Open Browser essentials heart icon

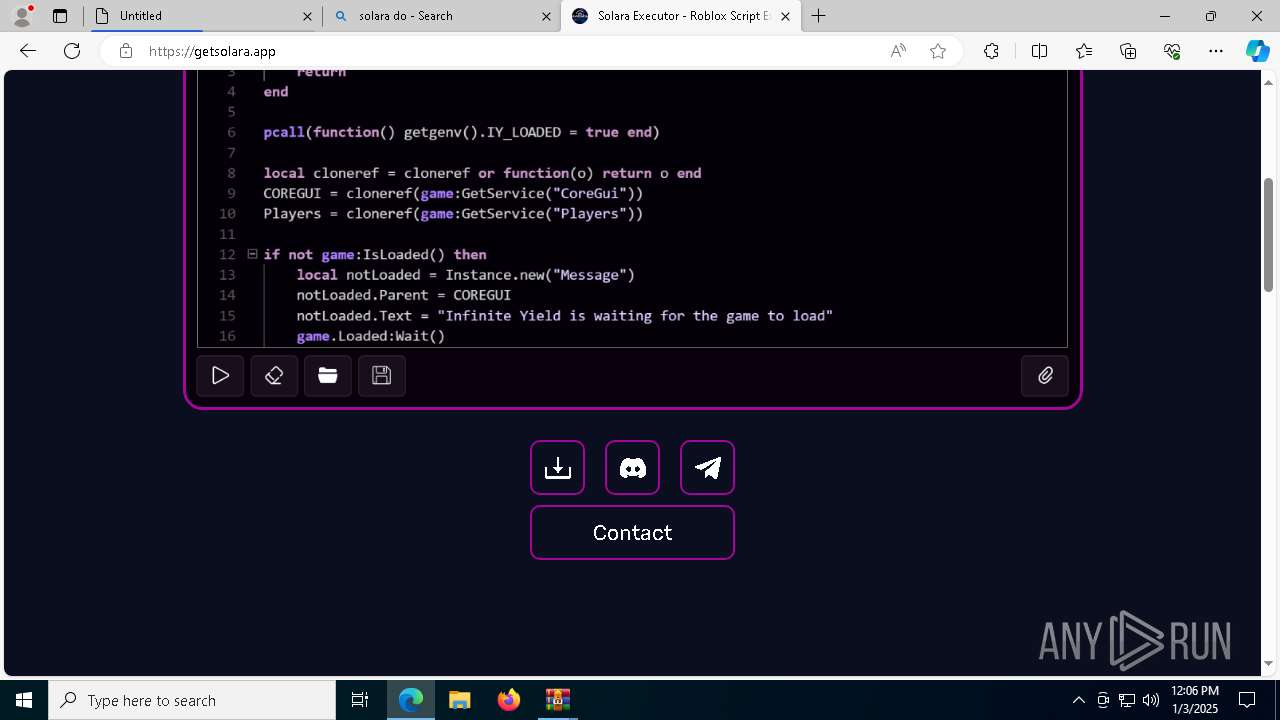pyautogui.click(x=1172, y=51)
